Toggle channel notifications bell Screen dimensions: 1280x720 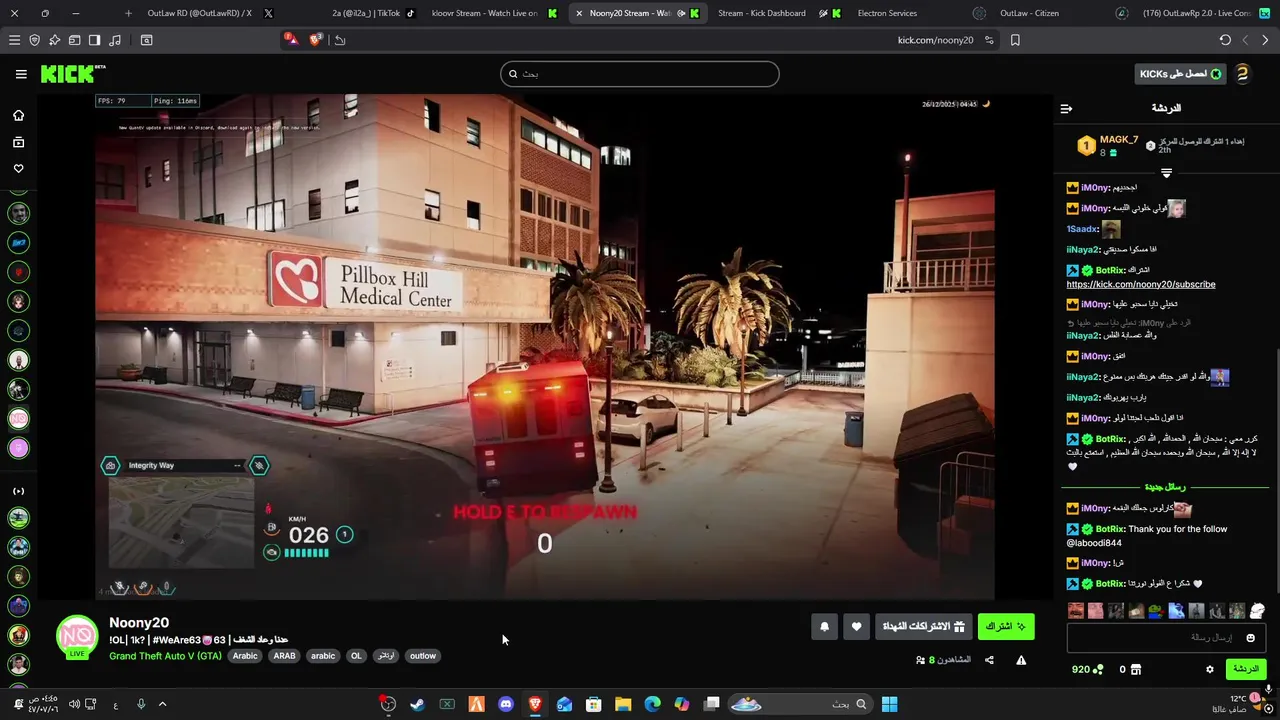click(x=824, y=627)
